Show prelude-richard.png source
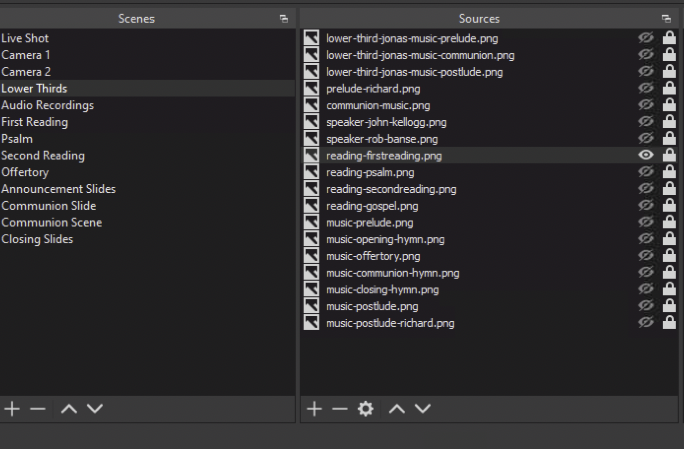Image resolution: width=684 pixels, height=449 pixels. pos(646,88)
